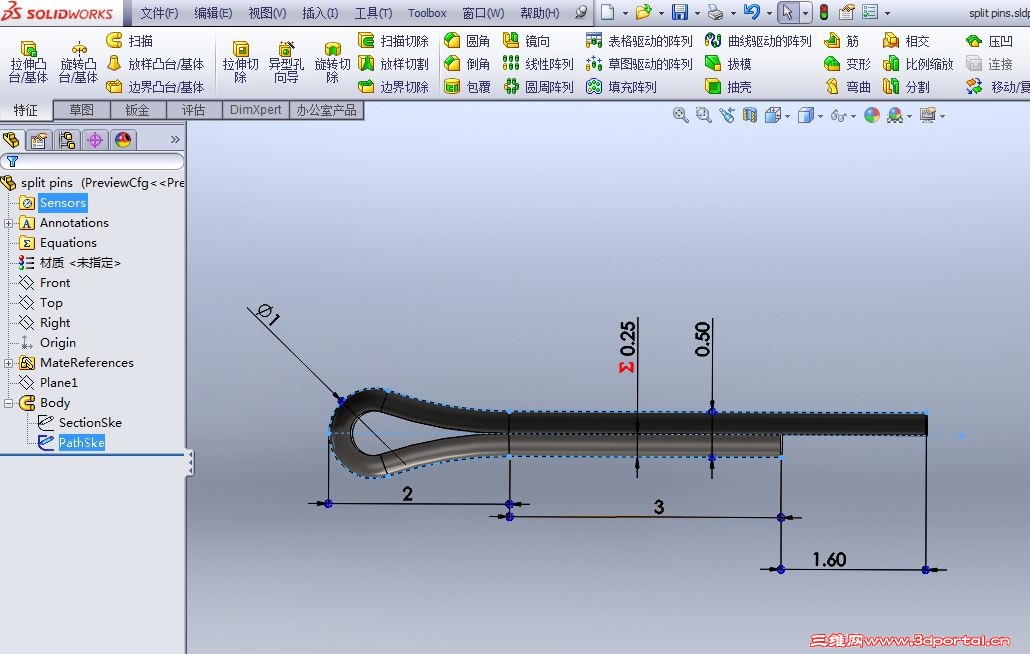Click the 扫描切除 swept cut tool

pyautogui.click(x=393, y=41)
